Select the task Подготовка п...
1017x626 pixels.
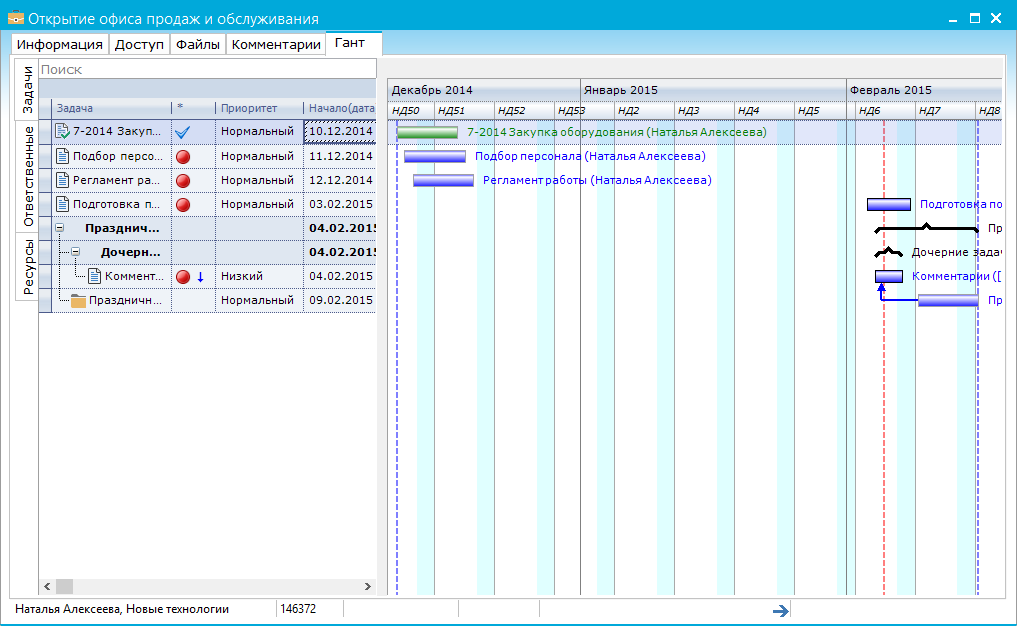coord(116,204)
